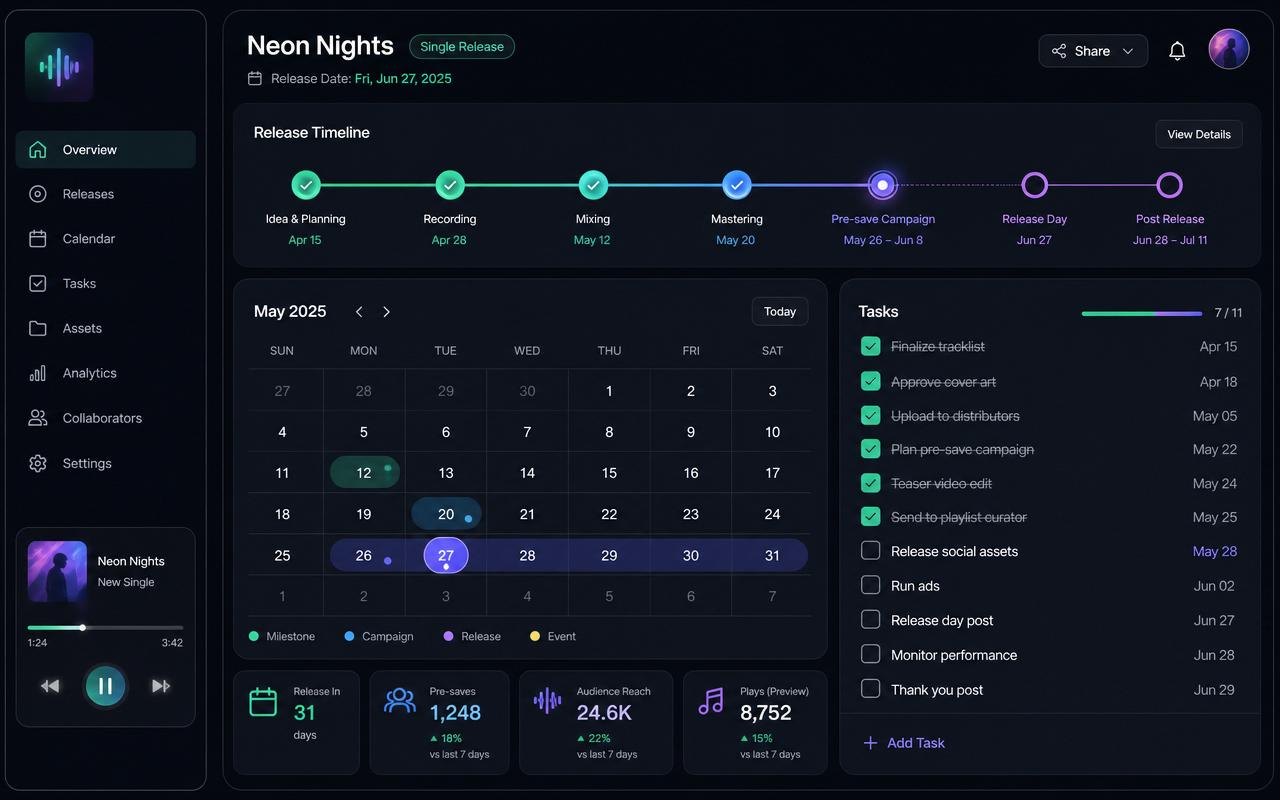1280x800 pixels.
Task: Select May 12 milestone date
Action: pos(364,473)
